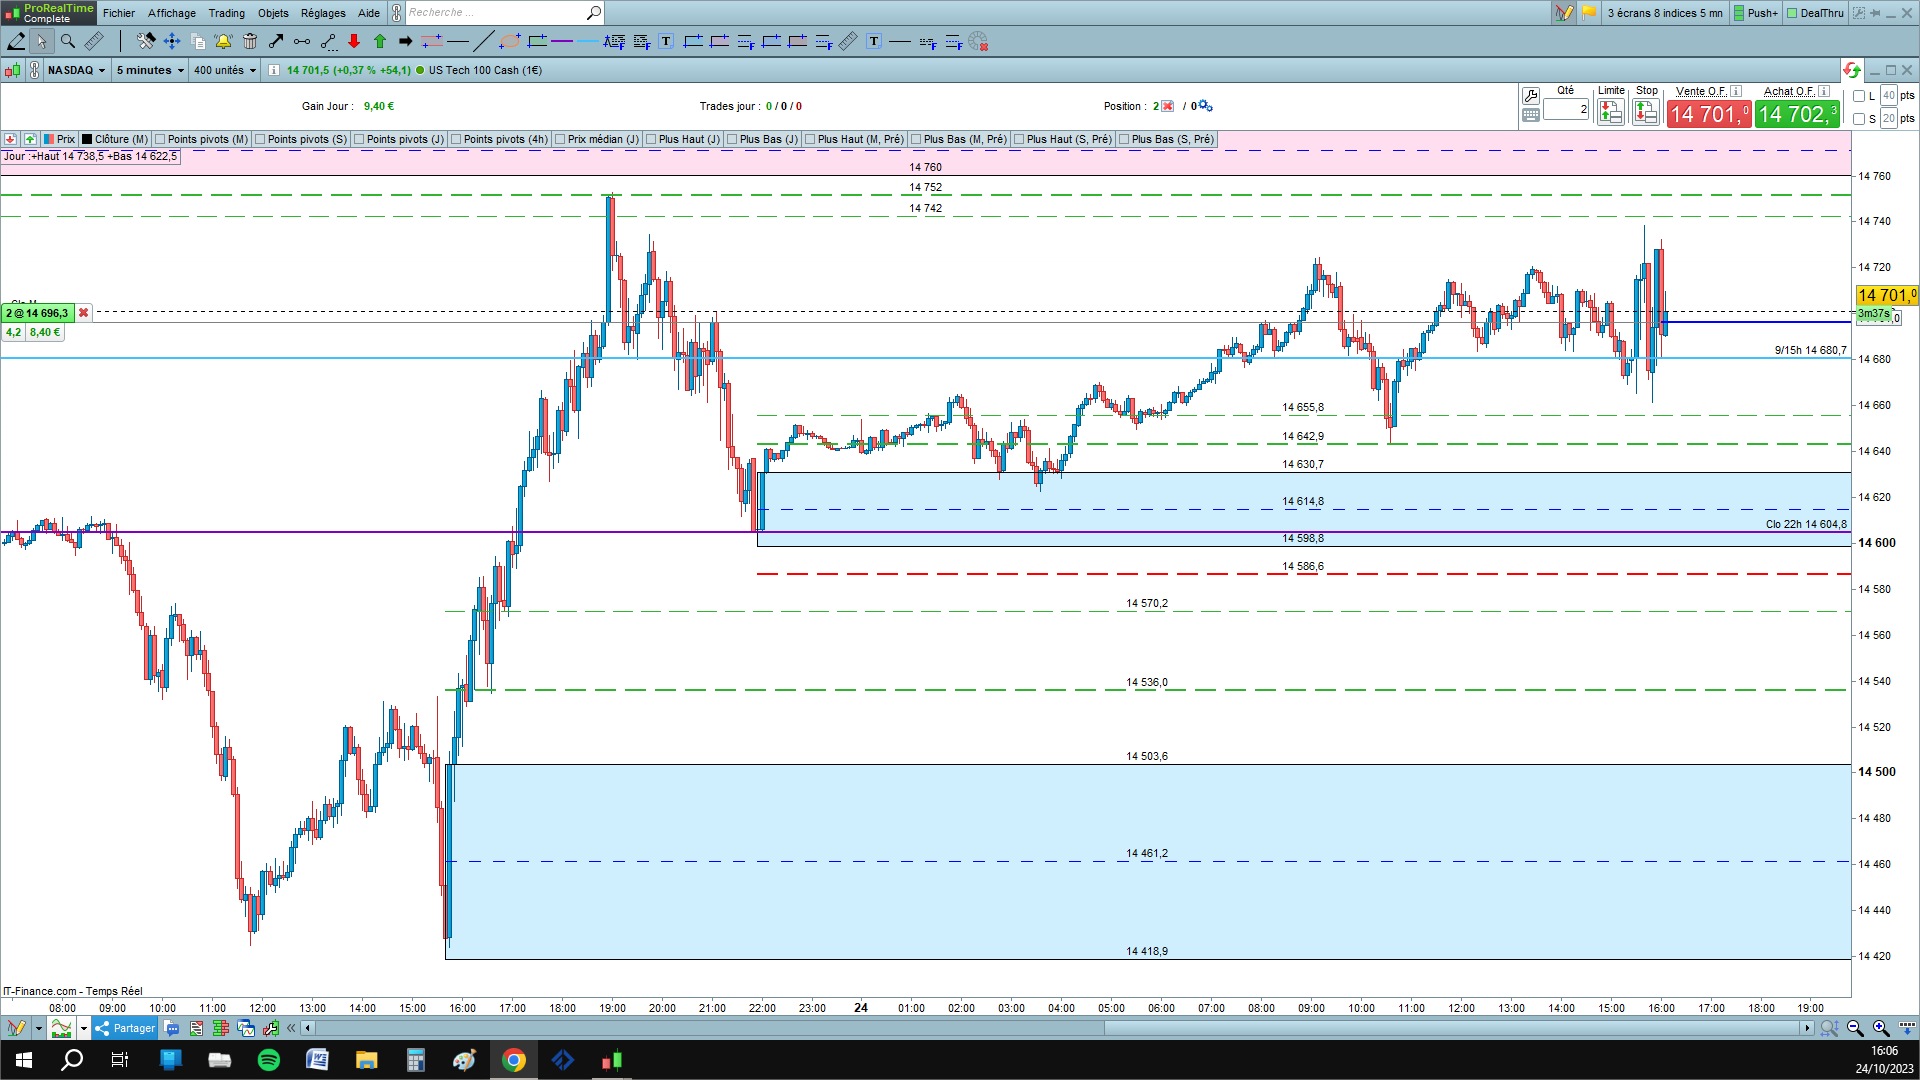Click the red Vente 14 701 sell button
Viewport: 1920px width, 1080px height.
click(x=1708, y=115)
